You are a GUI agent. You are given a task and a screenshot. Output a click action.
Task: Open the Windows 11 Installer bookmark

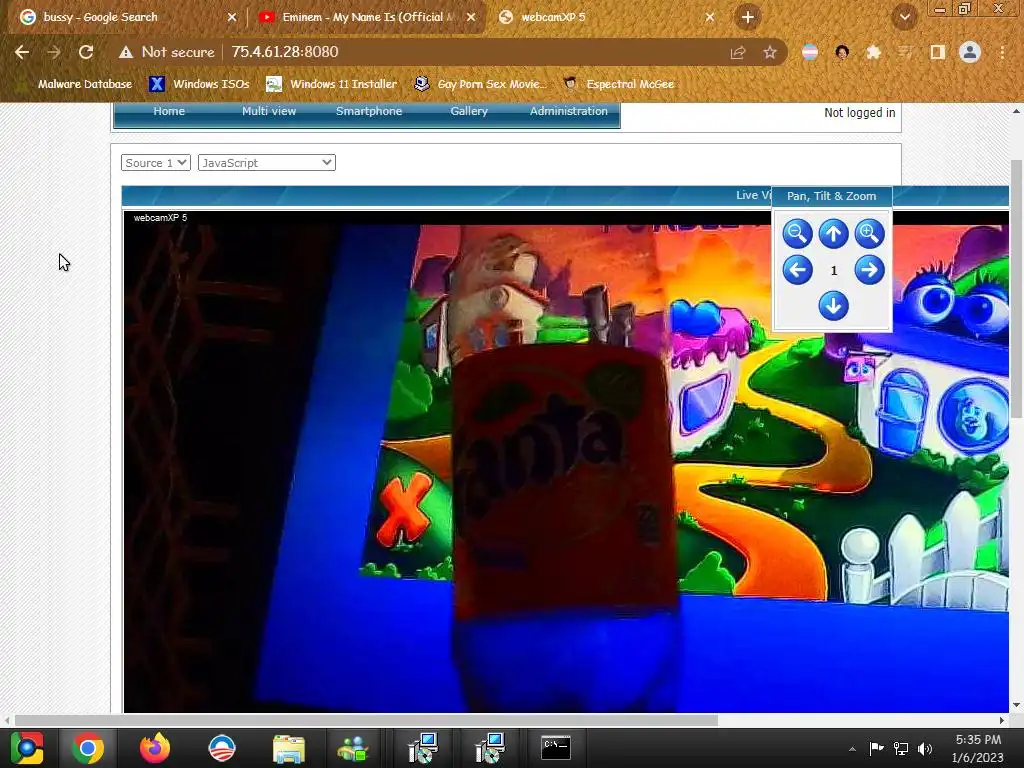[332, 84]
